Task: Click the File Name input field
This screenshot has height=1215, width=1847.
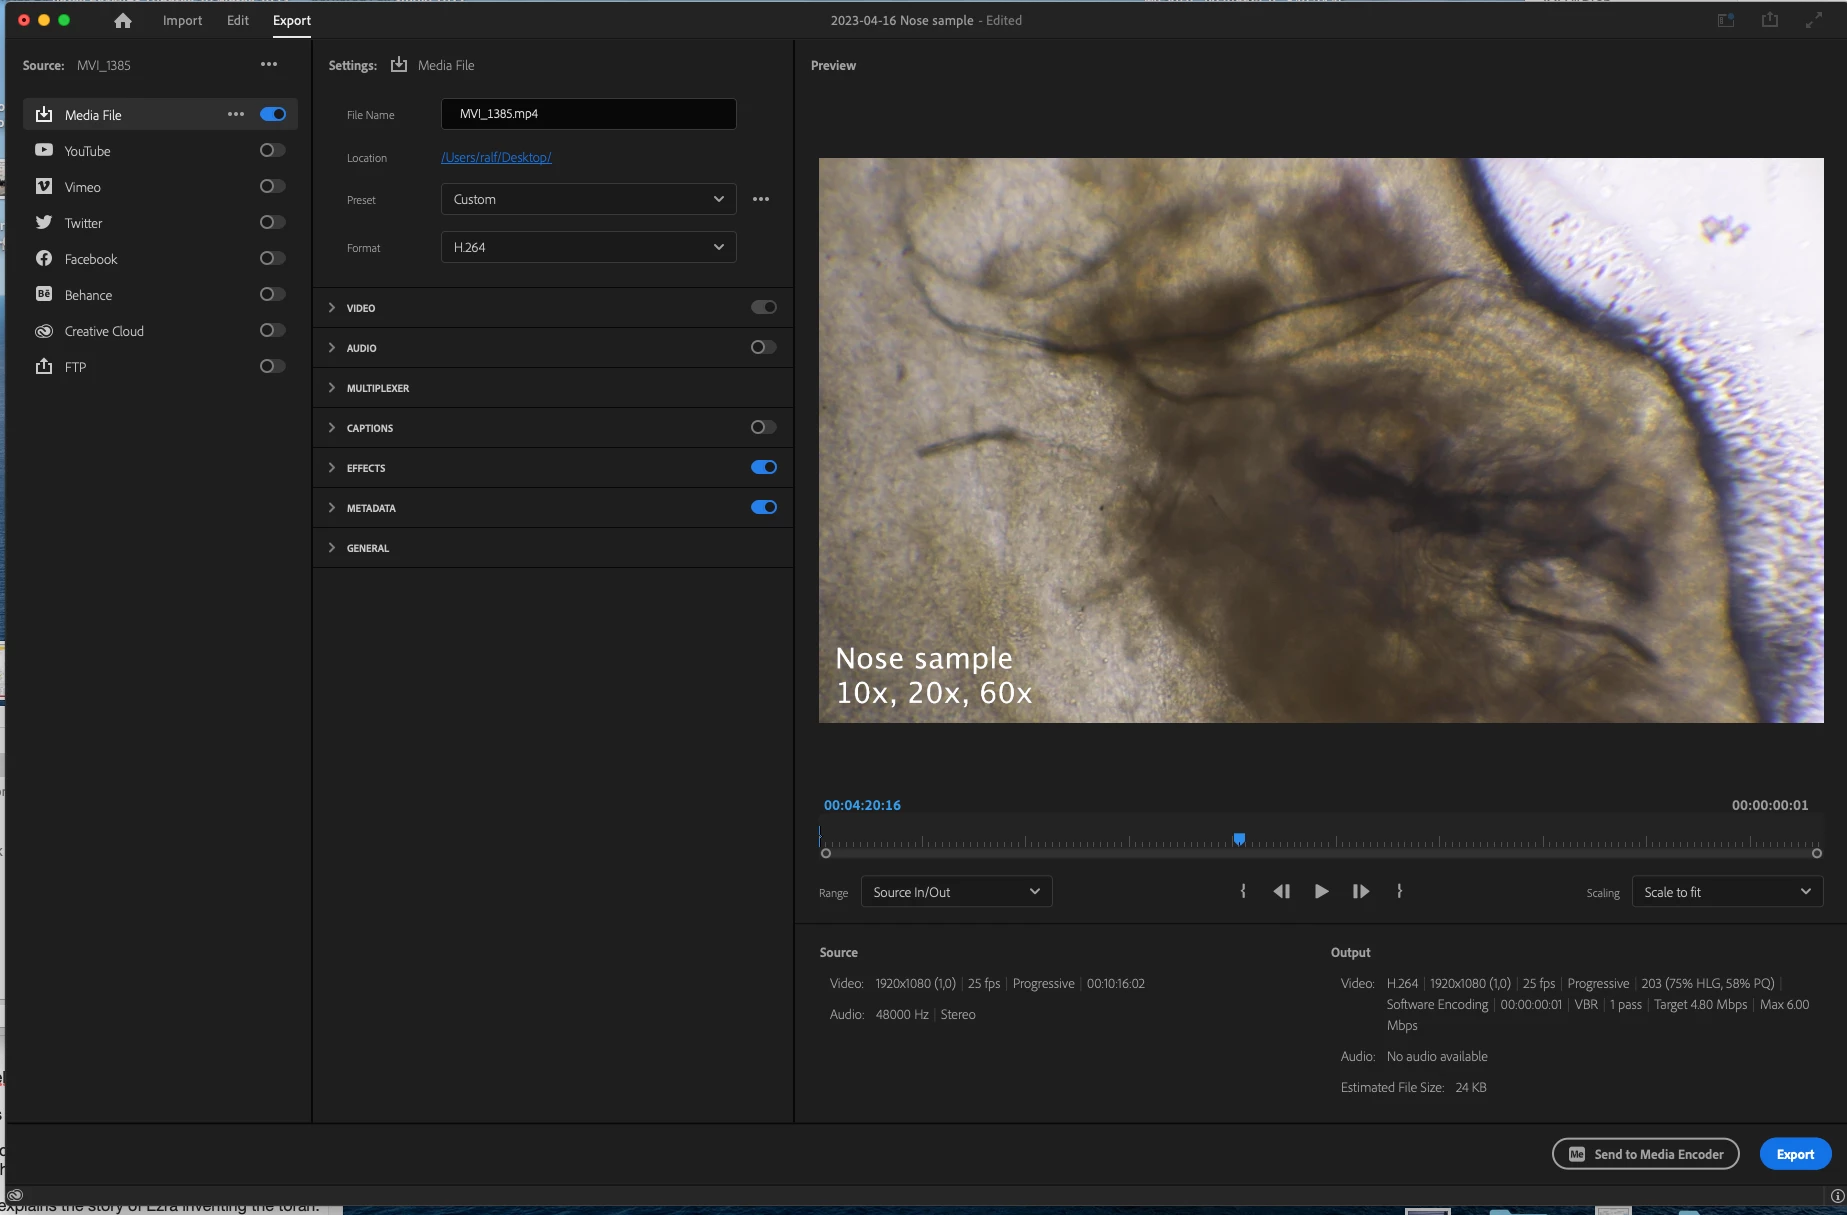Action: 588,114
